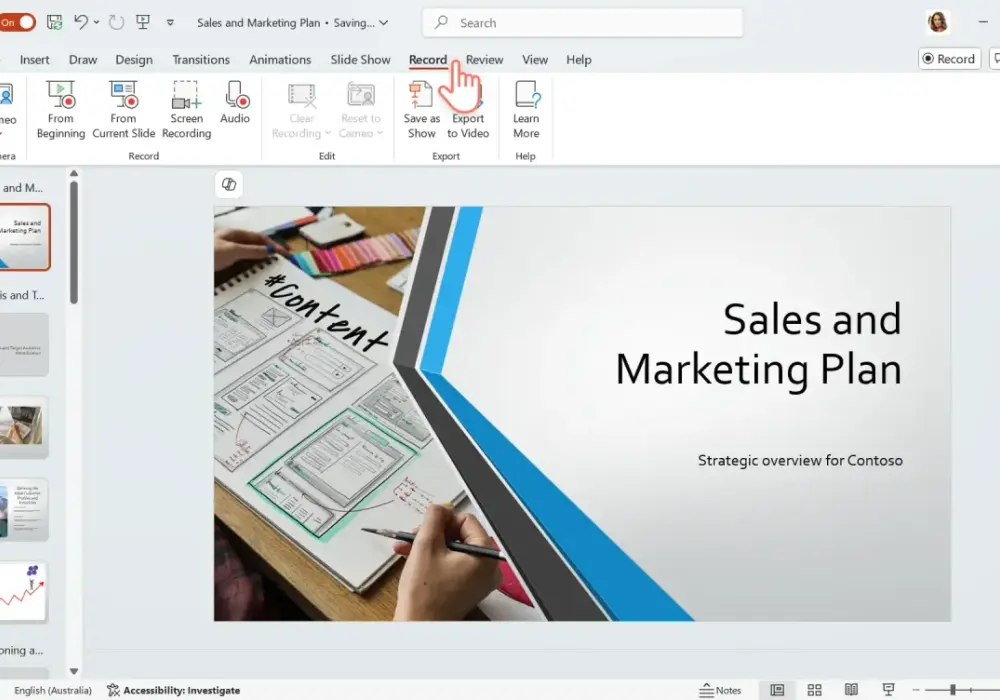Switch to the Draw tab
Viewport: 1000px width, 700px height.
coord(83,59)
